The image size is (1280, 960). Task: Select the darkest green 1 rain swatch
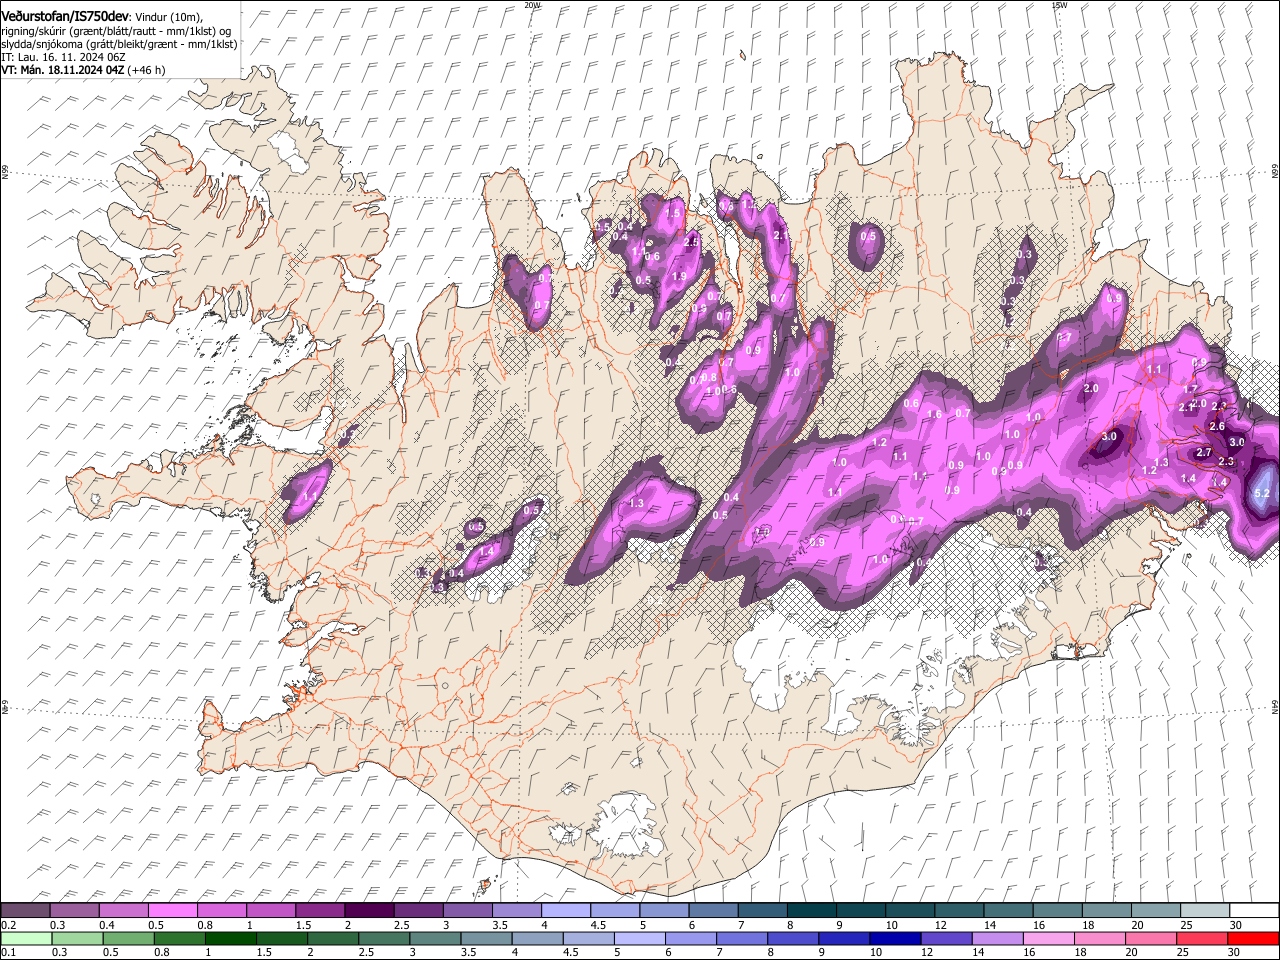[x=230, y=938]
